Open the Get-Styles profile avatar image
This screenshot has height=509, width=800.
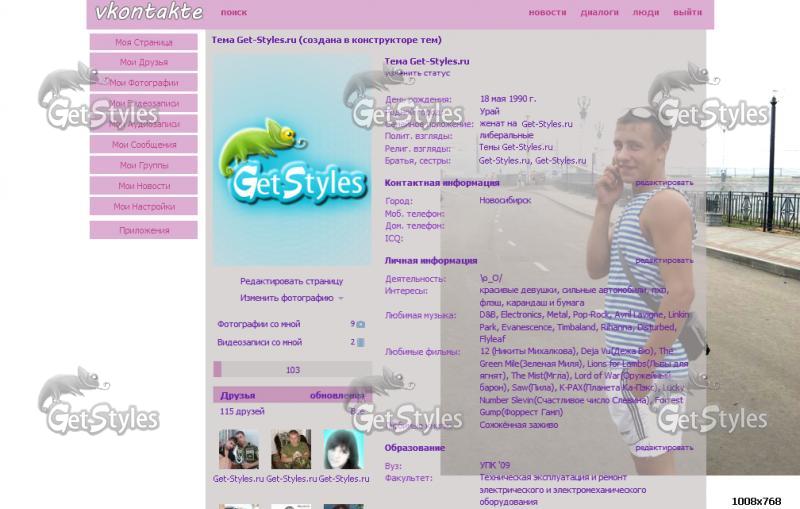[x=292, y=160]
